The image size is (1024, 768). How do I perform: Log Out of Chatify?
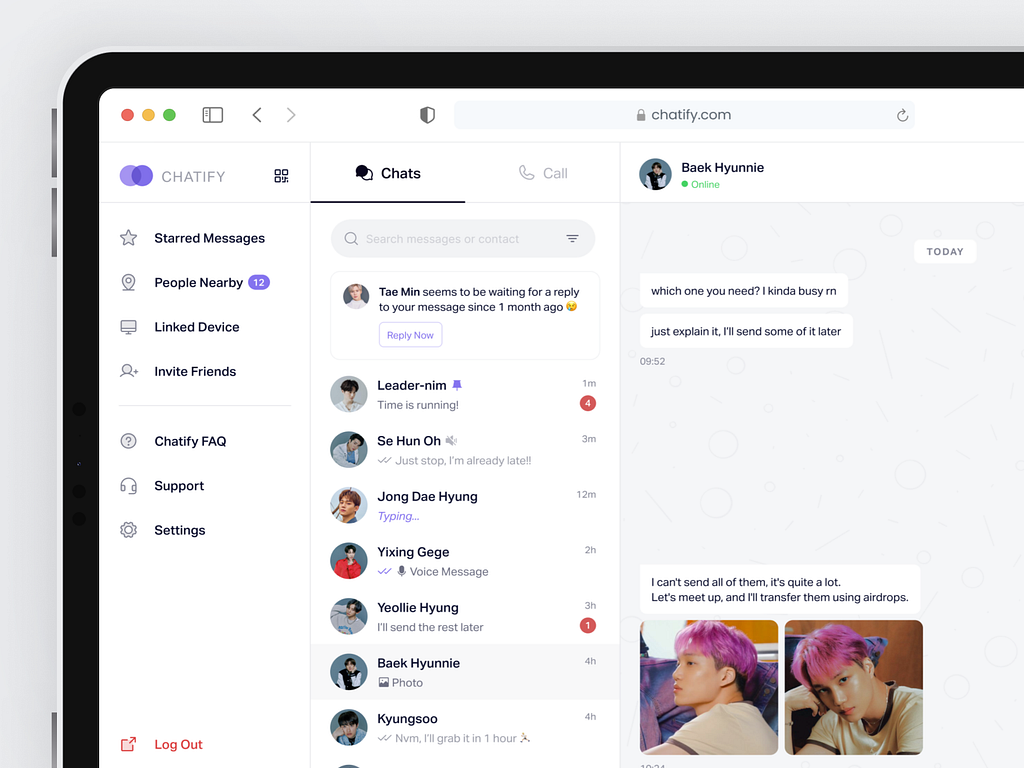click(x=178, y=744)
